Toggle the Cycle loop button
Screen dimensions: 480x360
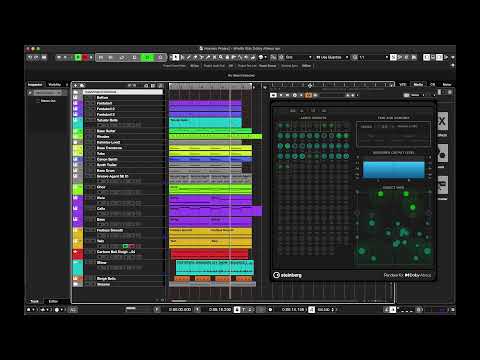click(122, 57)
